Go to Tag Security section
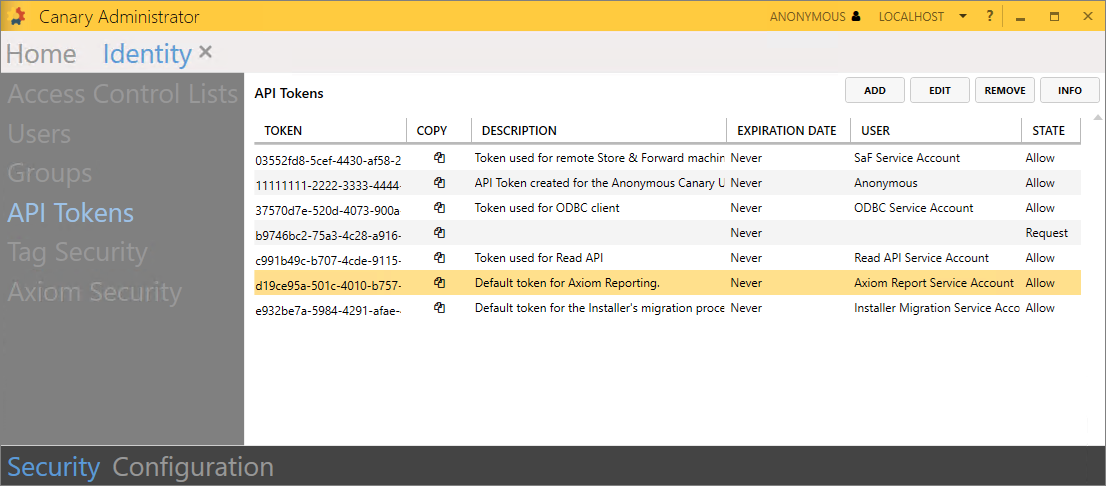The width and height of the screenshot is (1106, 486). [77, 253]
